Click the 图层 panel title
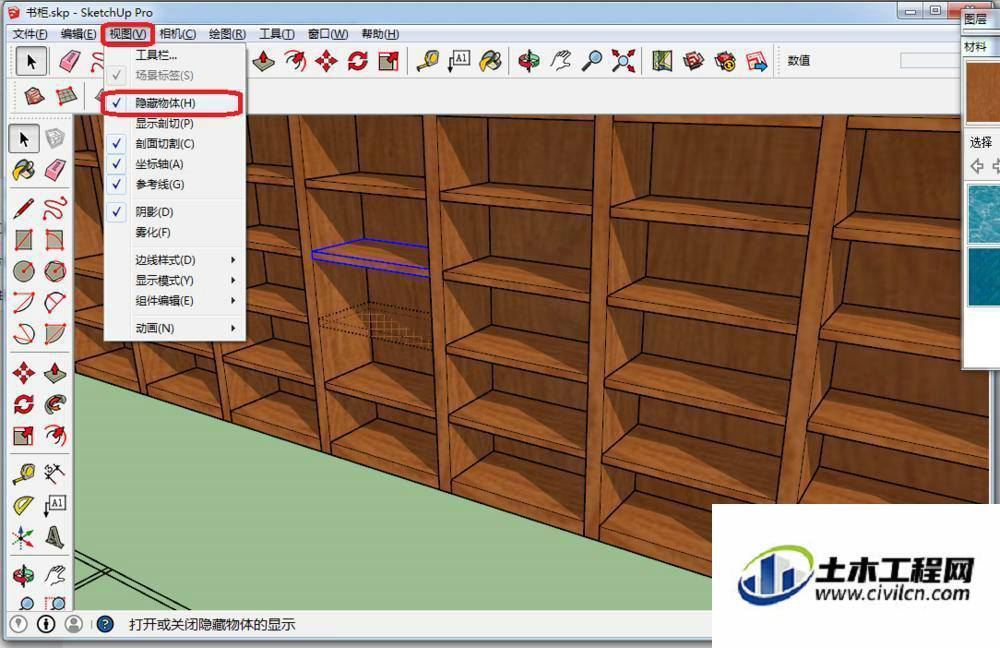1000x648 pixels. point(976,19)
